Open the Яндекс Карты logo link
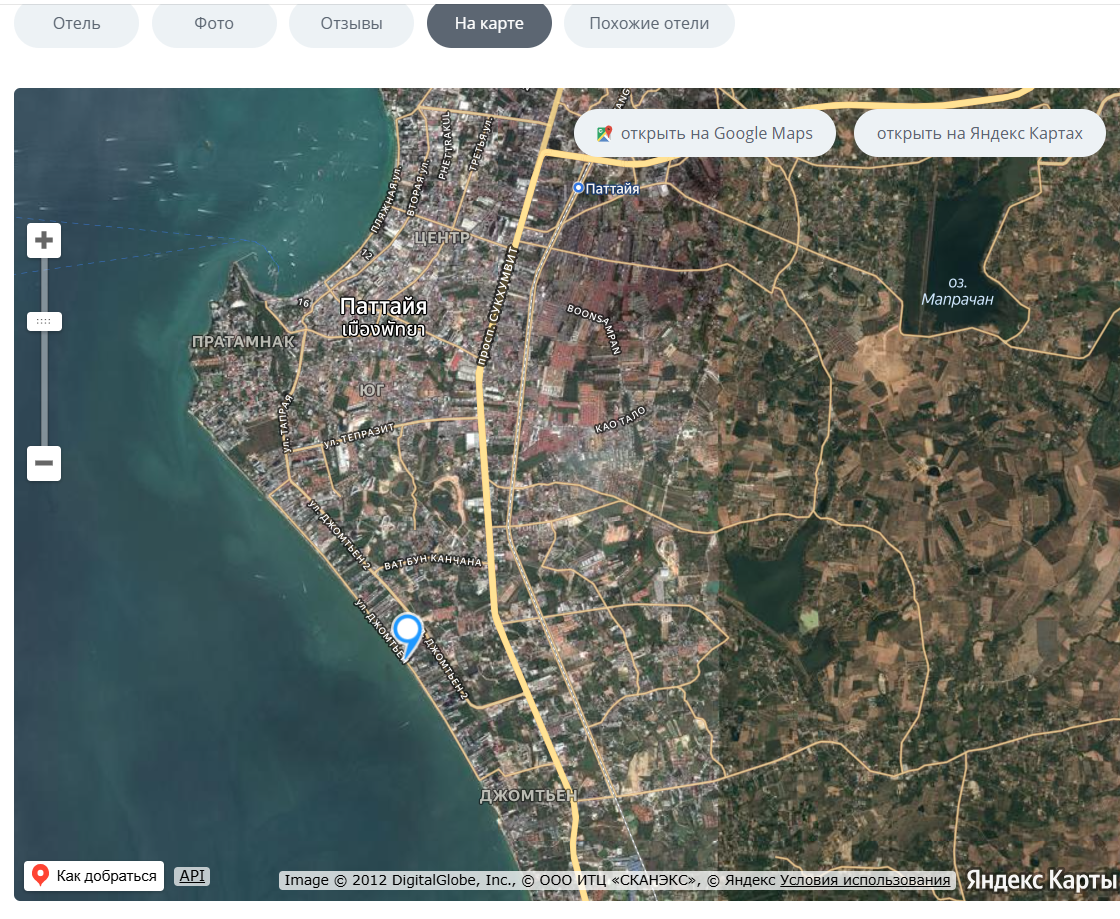This screenshot has width=1120, height=919. (x=1040, y=880)
